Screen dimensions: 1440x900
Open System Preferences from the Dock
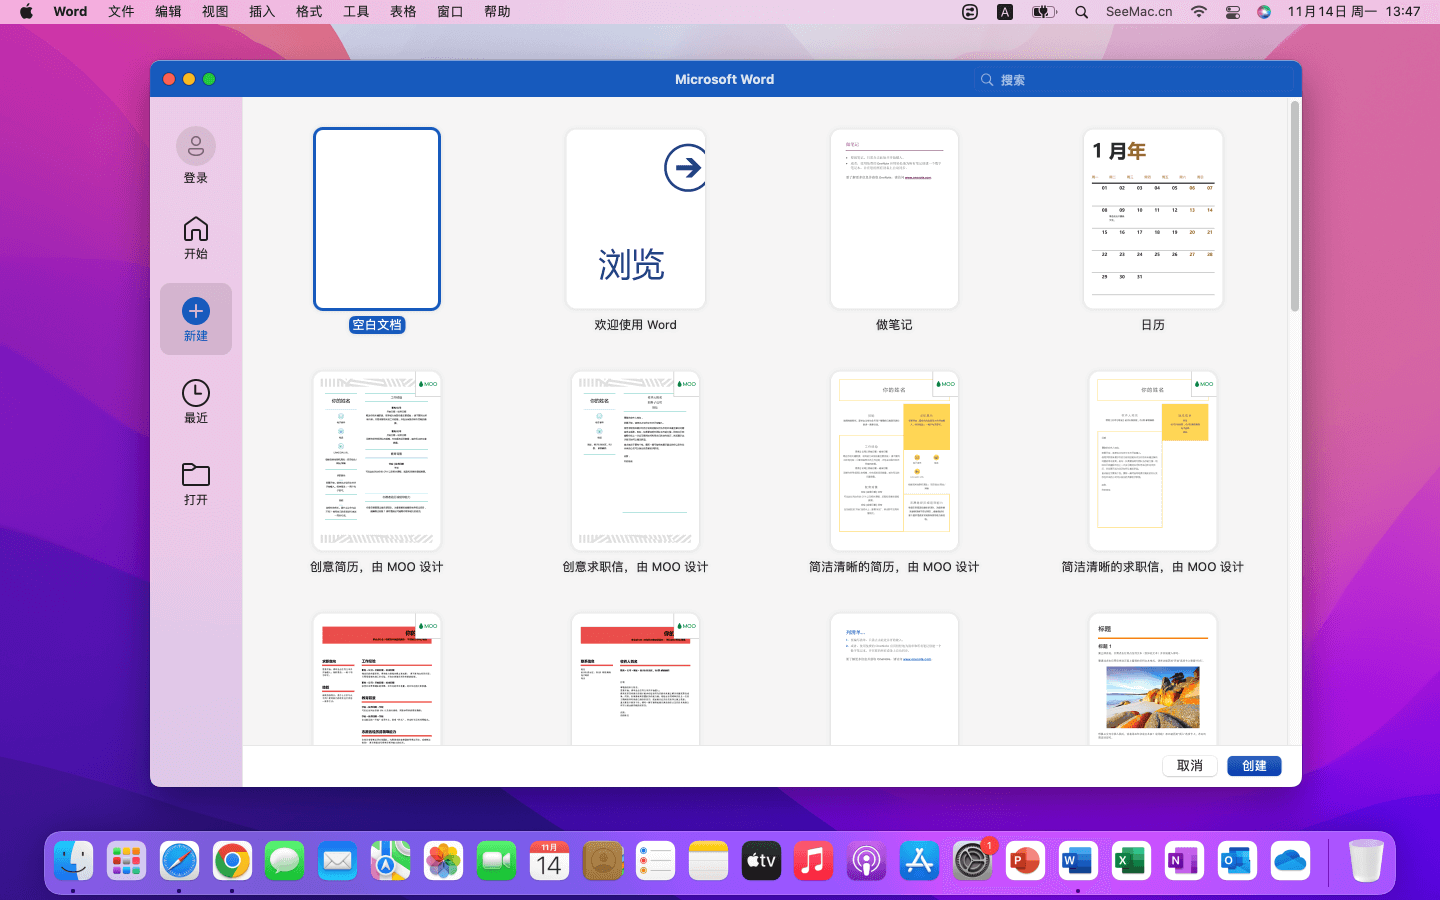973,861
